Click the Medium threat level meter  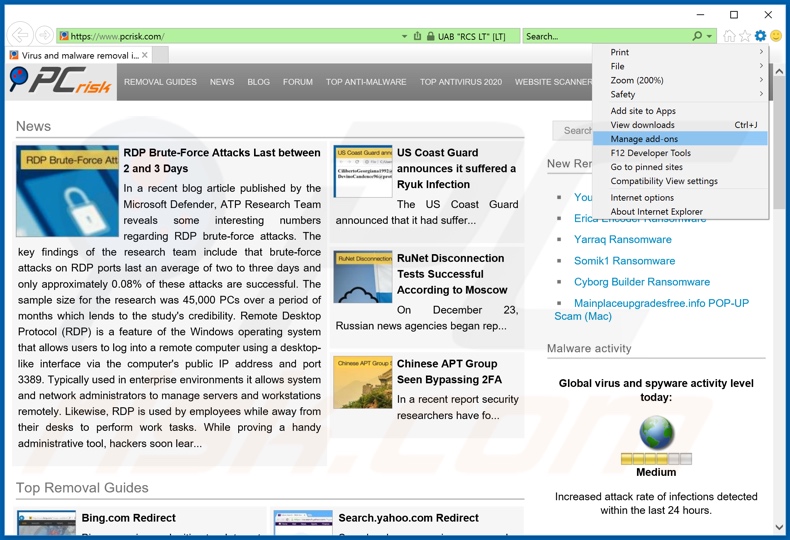coord(656,458)
